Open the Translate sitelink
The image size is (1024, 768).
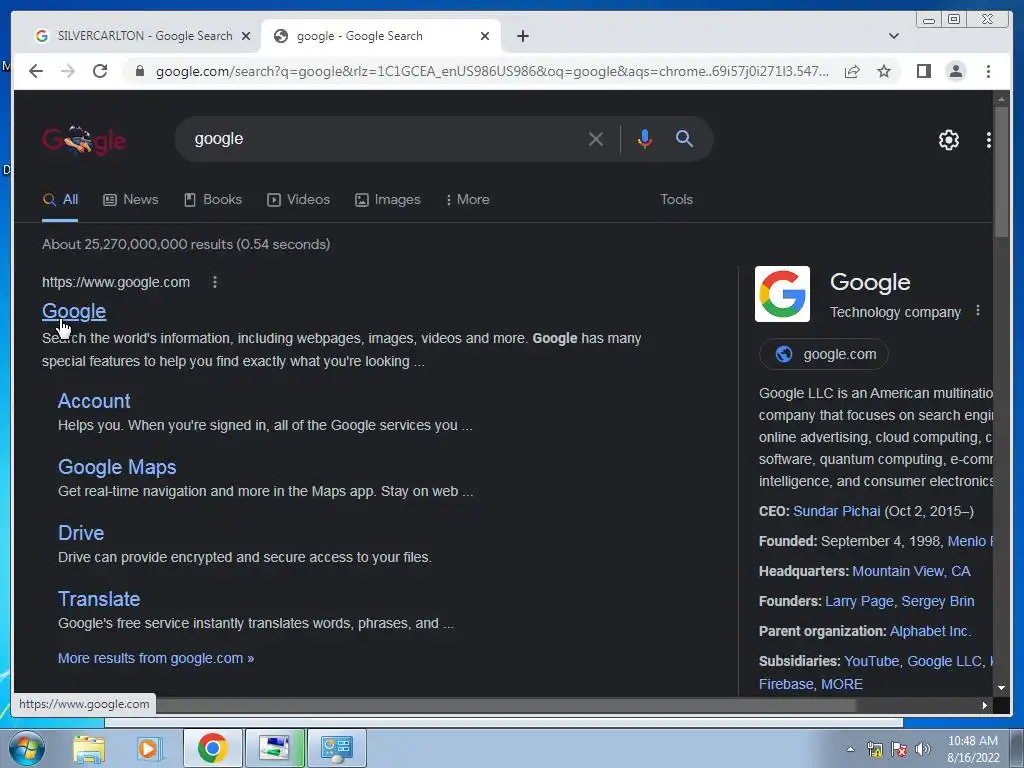tap(99, 599)
